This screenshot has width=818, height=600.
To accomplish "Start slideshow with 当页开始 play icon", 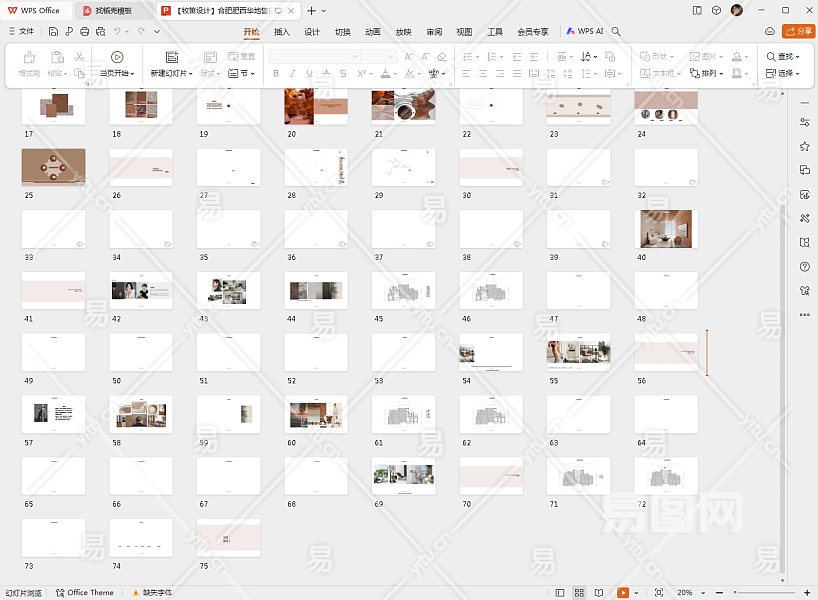I will [117, 57].
